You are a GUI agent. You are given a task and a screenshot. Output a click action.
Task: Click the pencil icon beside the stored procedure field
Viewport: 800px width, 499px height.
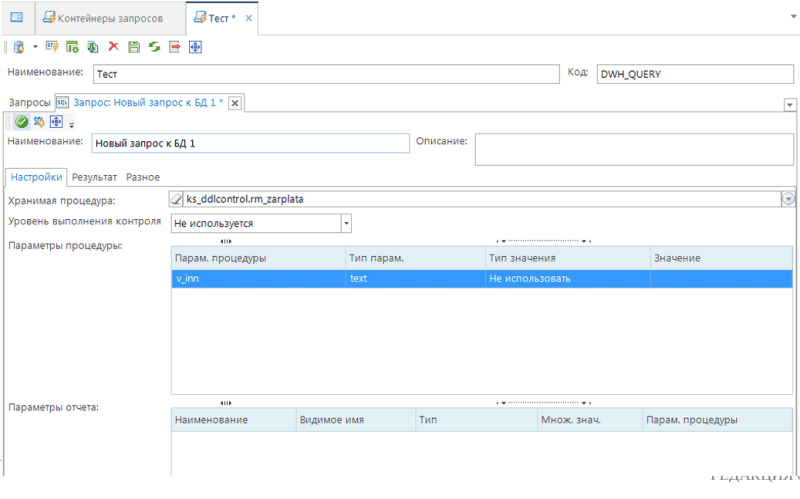tap(178, 199)
